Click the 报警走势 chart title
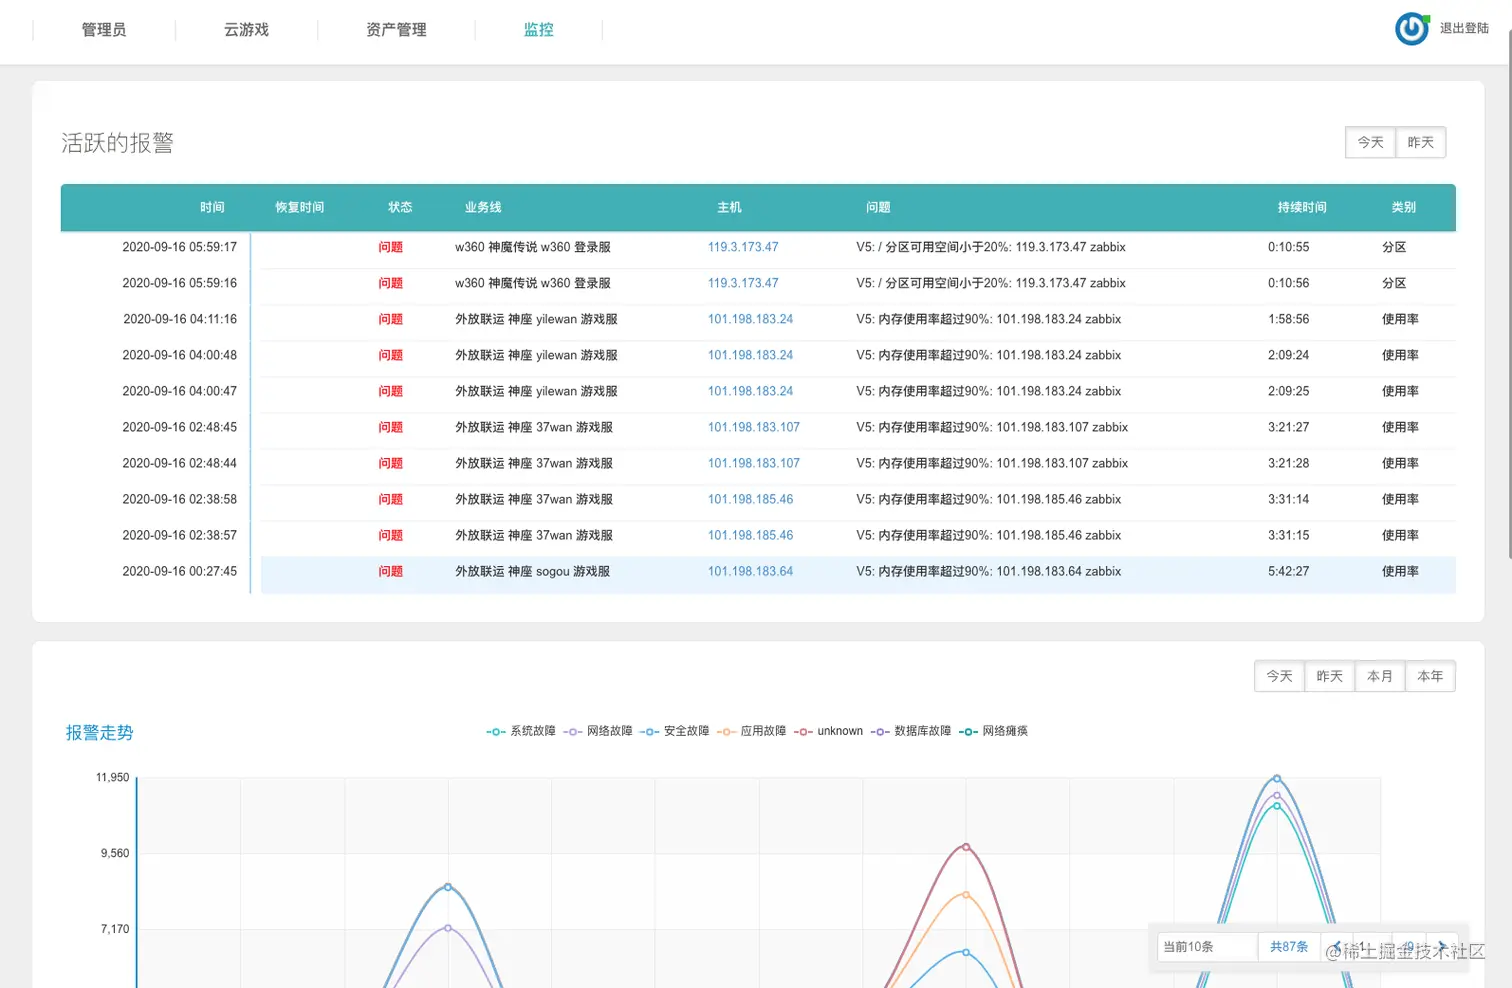This screenshot has width=1512, height=988. pyautogui.click(x=99, y=733)
